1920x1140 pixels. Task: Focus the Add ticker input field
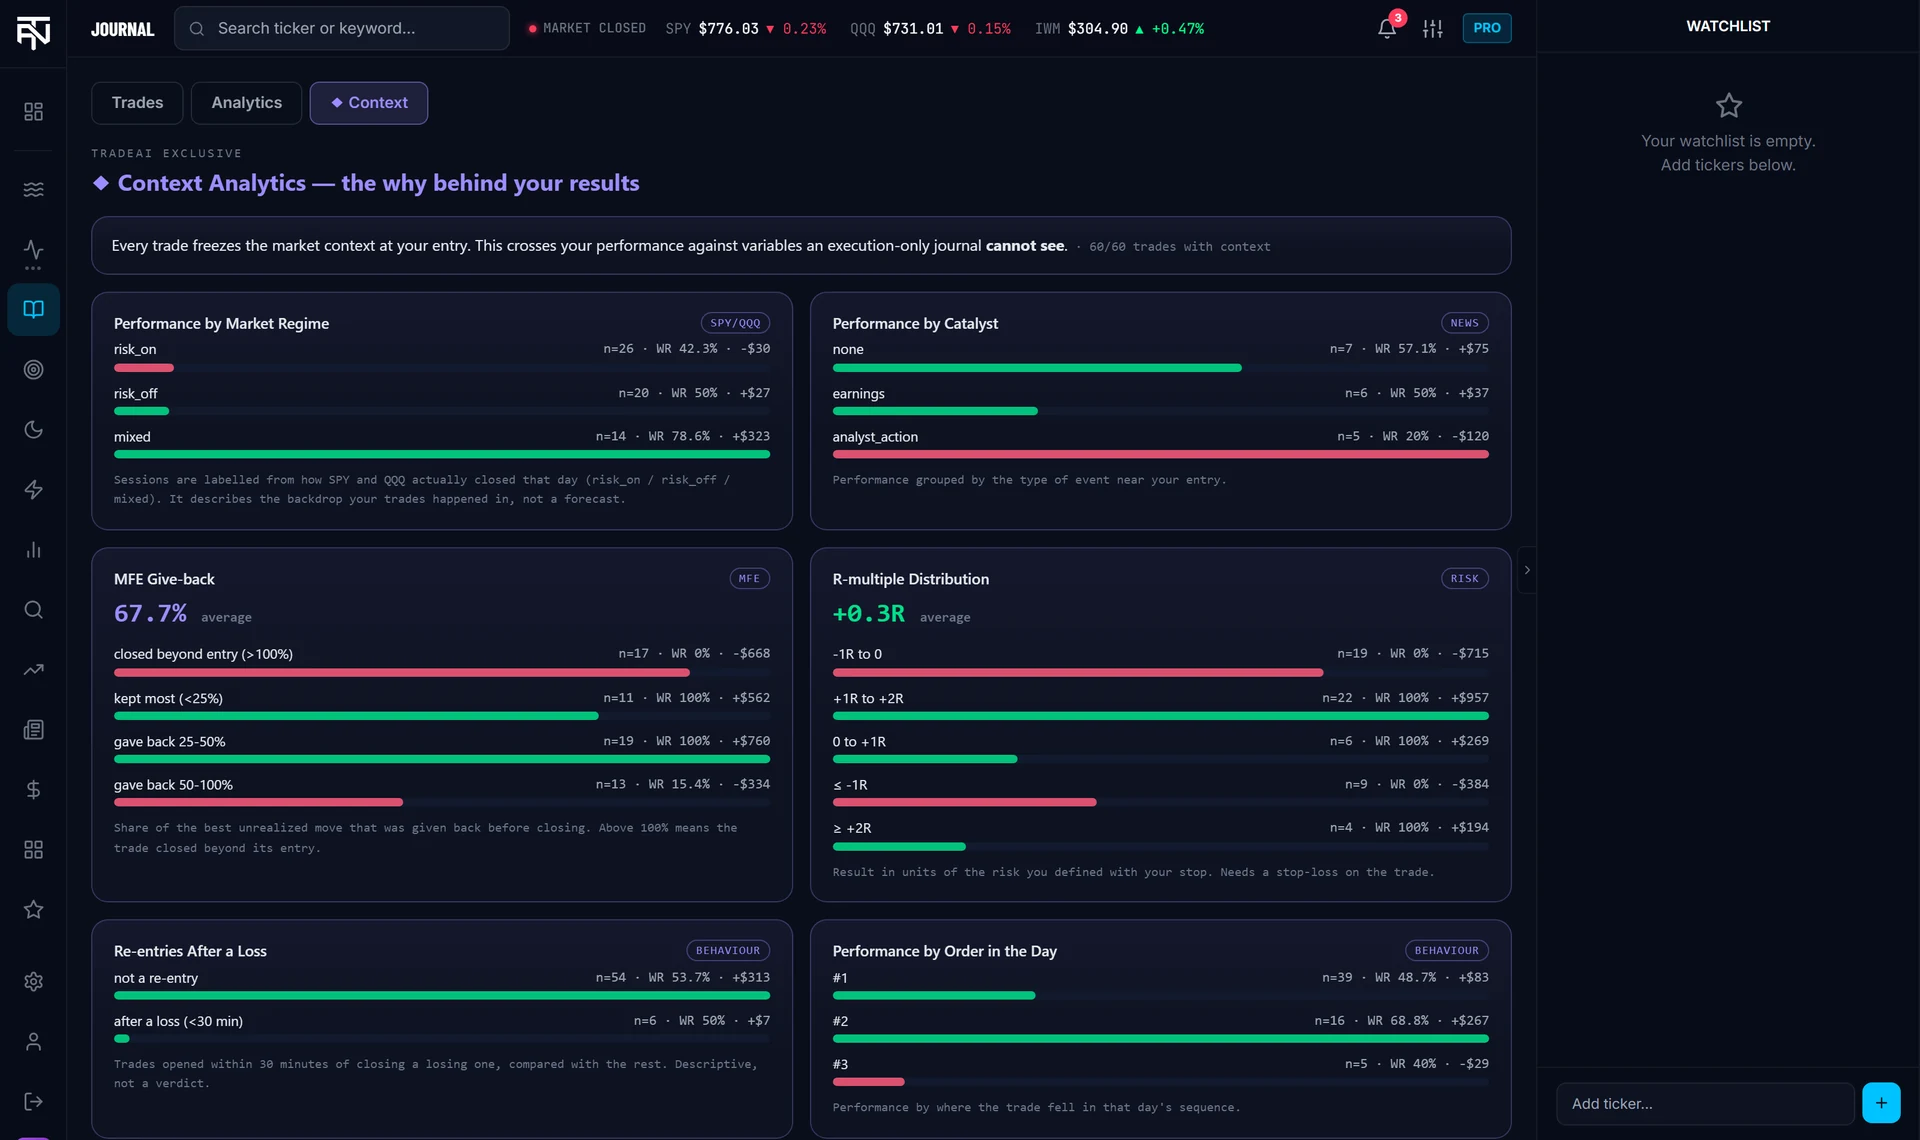(x=1705, y=1103)
